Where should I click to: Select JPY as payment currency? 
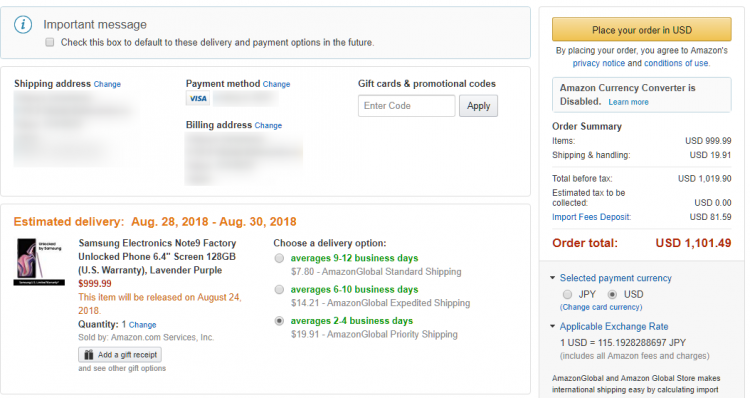click(567, 294)
